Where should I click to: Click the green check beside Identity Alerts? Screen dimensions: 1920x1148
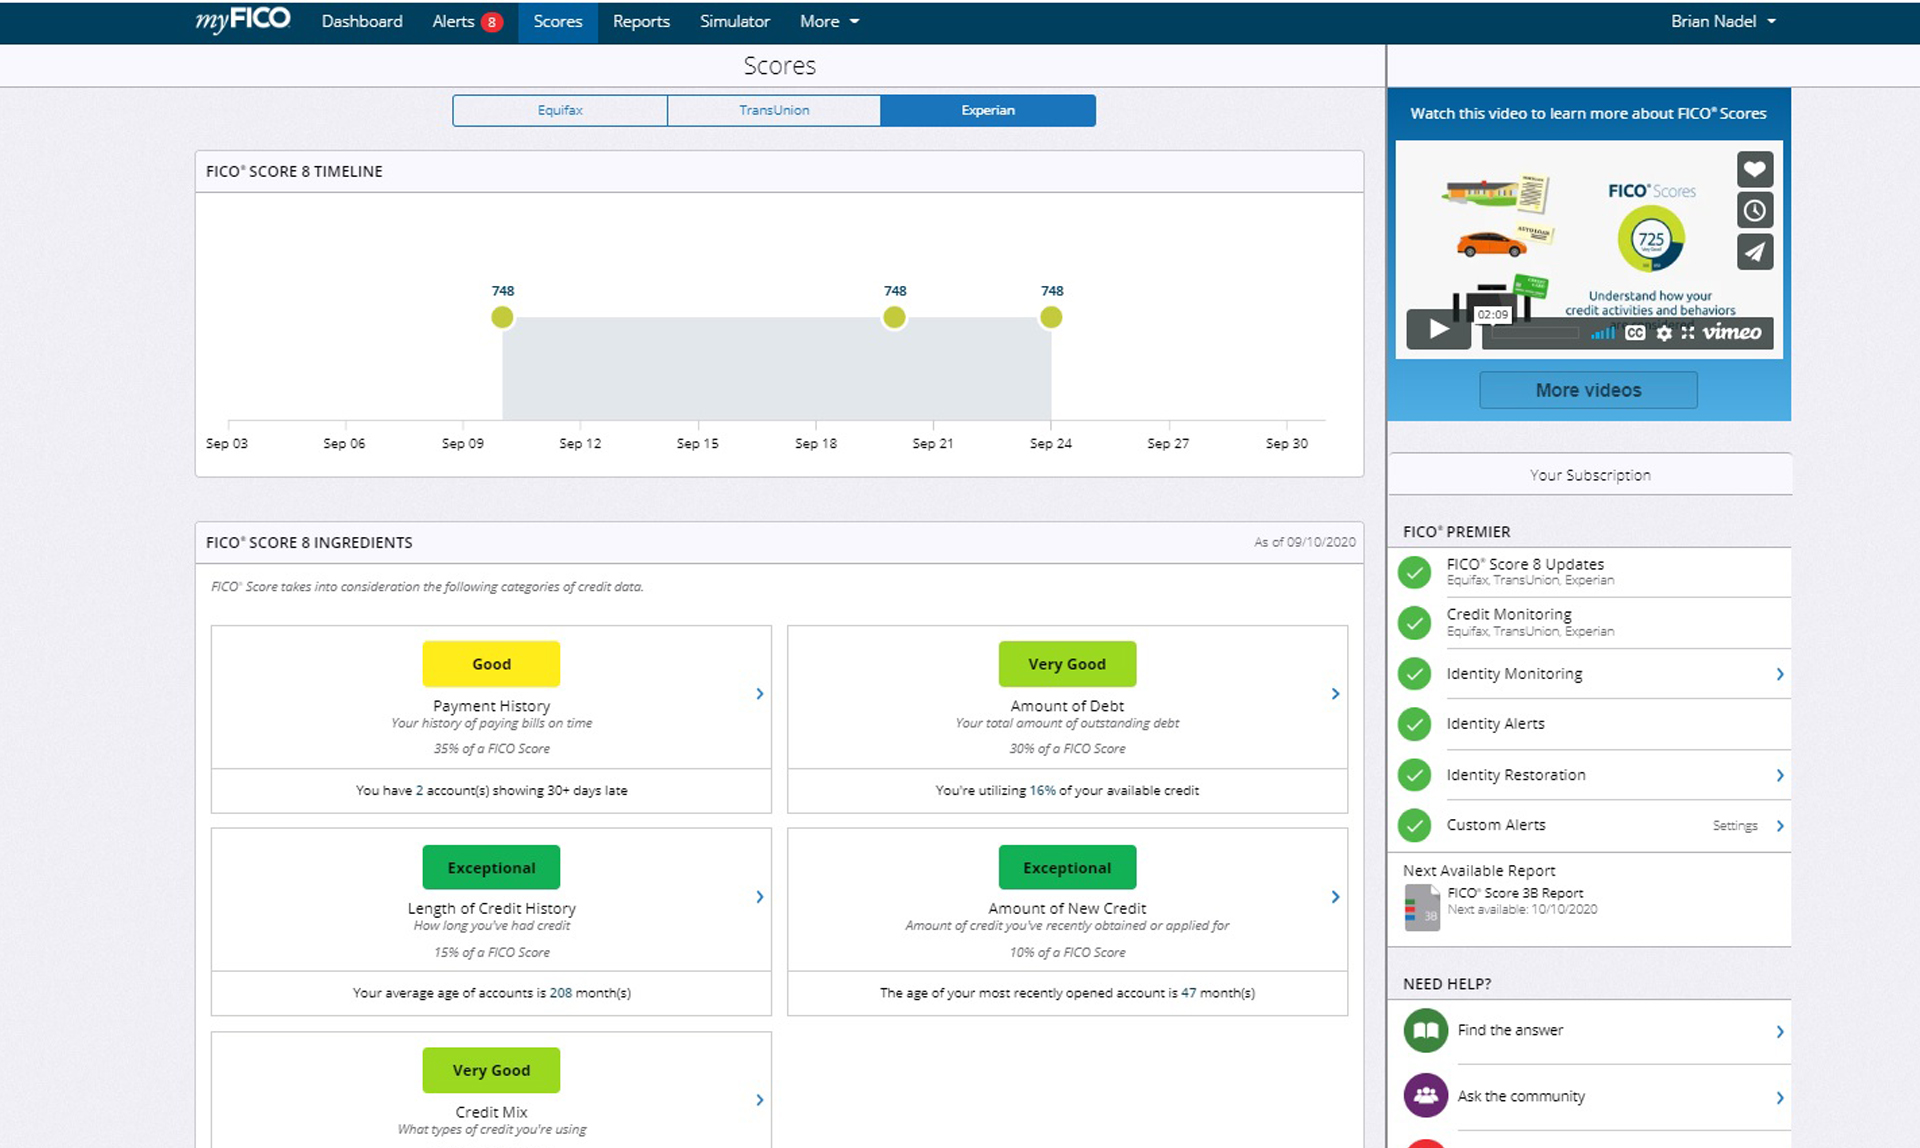[x=1414, y=723]
